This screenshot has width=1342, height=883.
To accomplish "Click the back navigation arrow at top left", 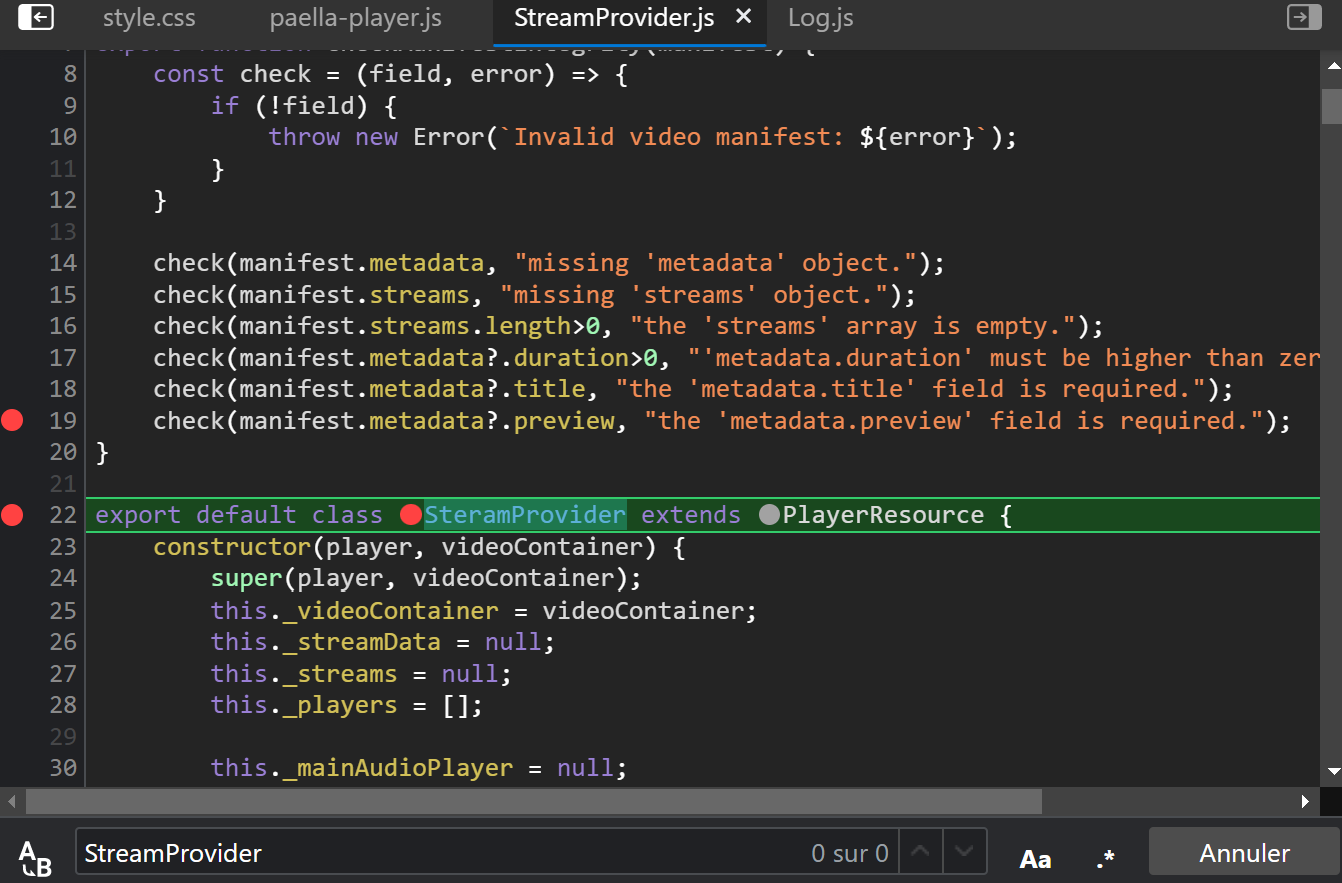I will pos(36,17).
